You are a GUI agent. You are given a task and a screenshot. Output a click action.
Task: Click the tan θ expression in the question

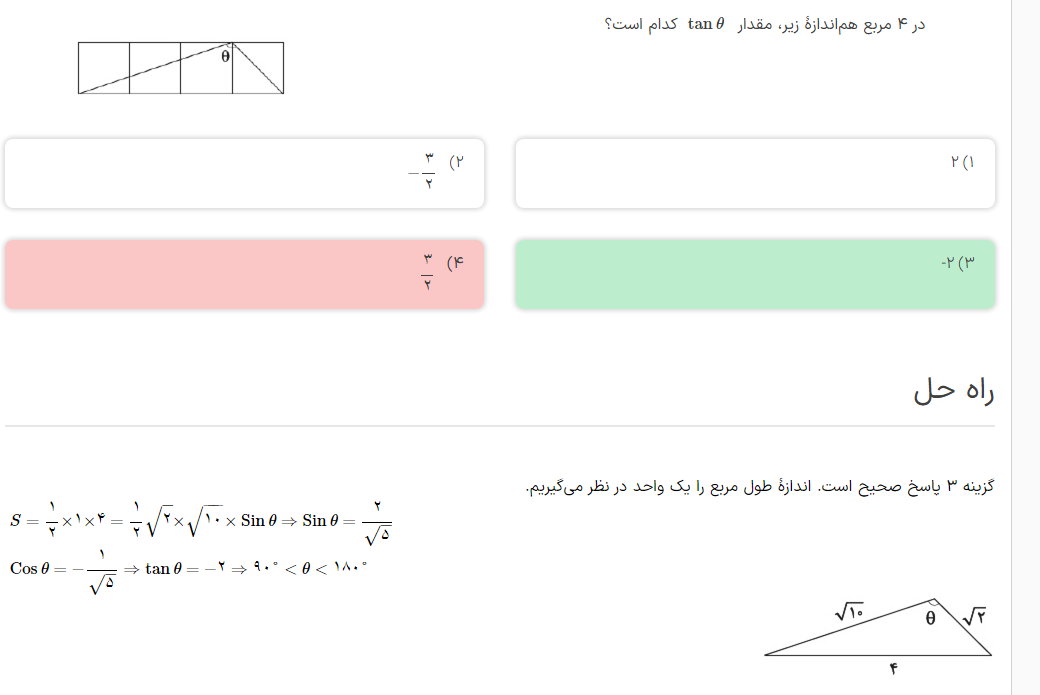point(706,24)
